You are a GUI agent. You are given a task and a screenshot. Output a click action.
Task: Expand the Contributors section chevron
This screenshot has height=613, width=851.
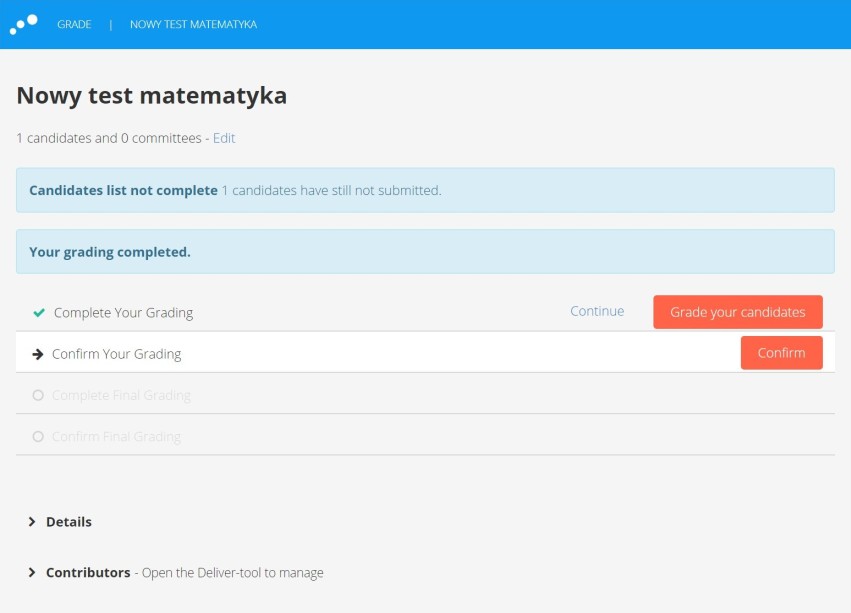(x=31, y=572)
